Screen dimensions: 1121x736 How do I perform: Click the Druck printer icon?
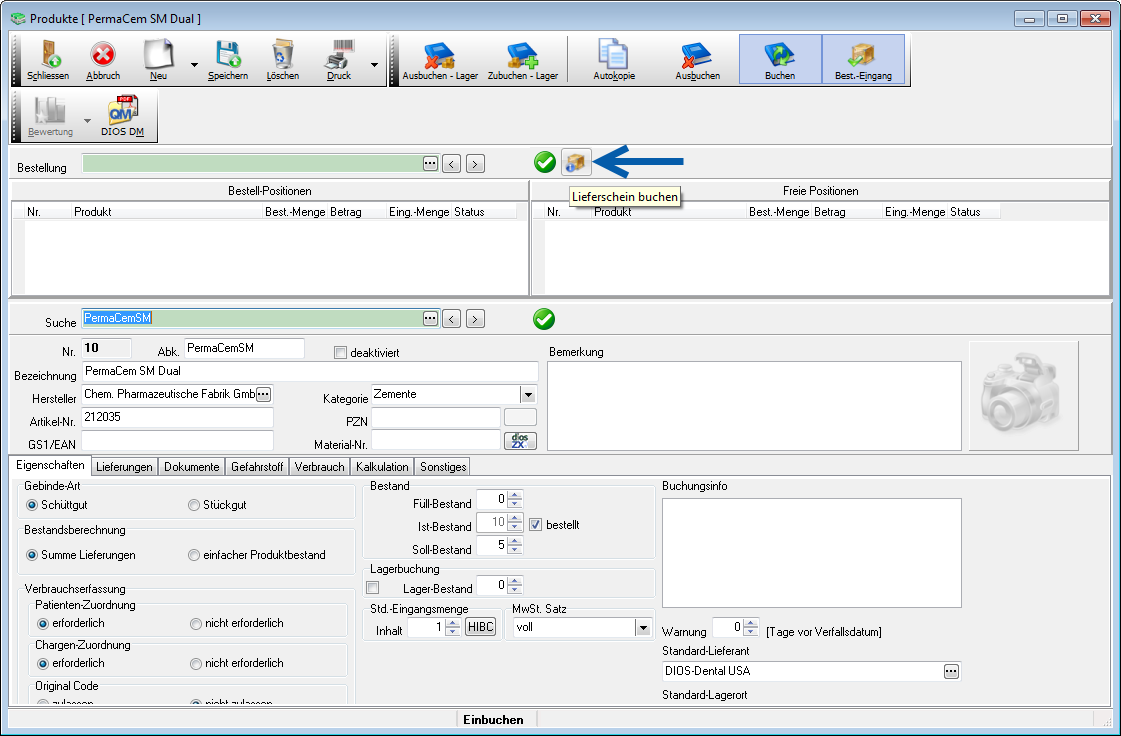(x=339, y=60)
